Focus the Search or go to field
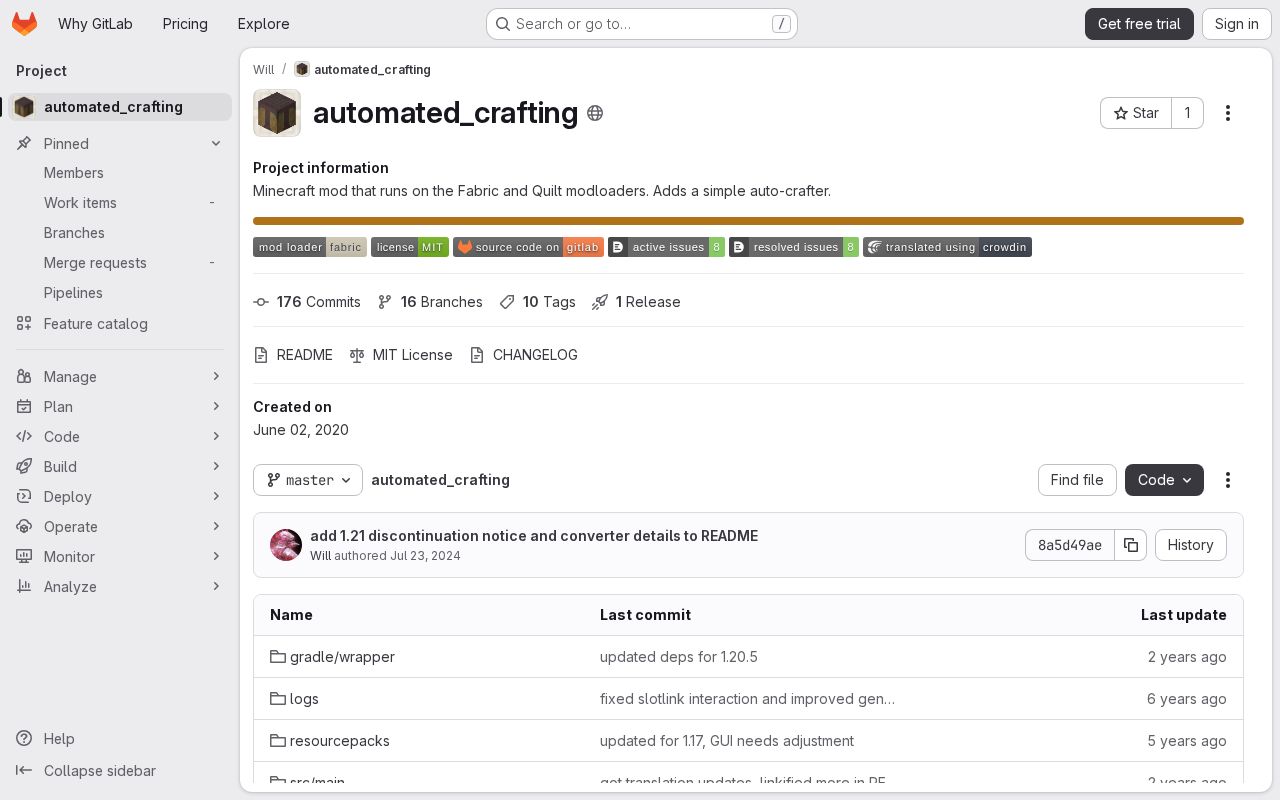This screenshot has height=800, width=1280. (642, 24)
